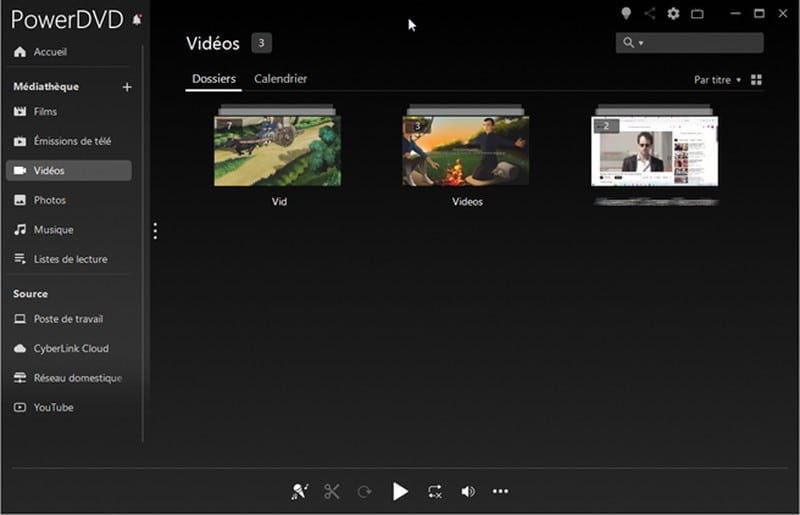800x515 pixels.
Task: Open the Musique library
Action: 43,230
